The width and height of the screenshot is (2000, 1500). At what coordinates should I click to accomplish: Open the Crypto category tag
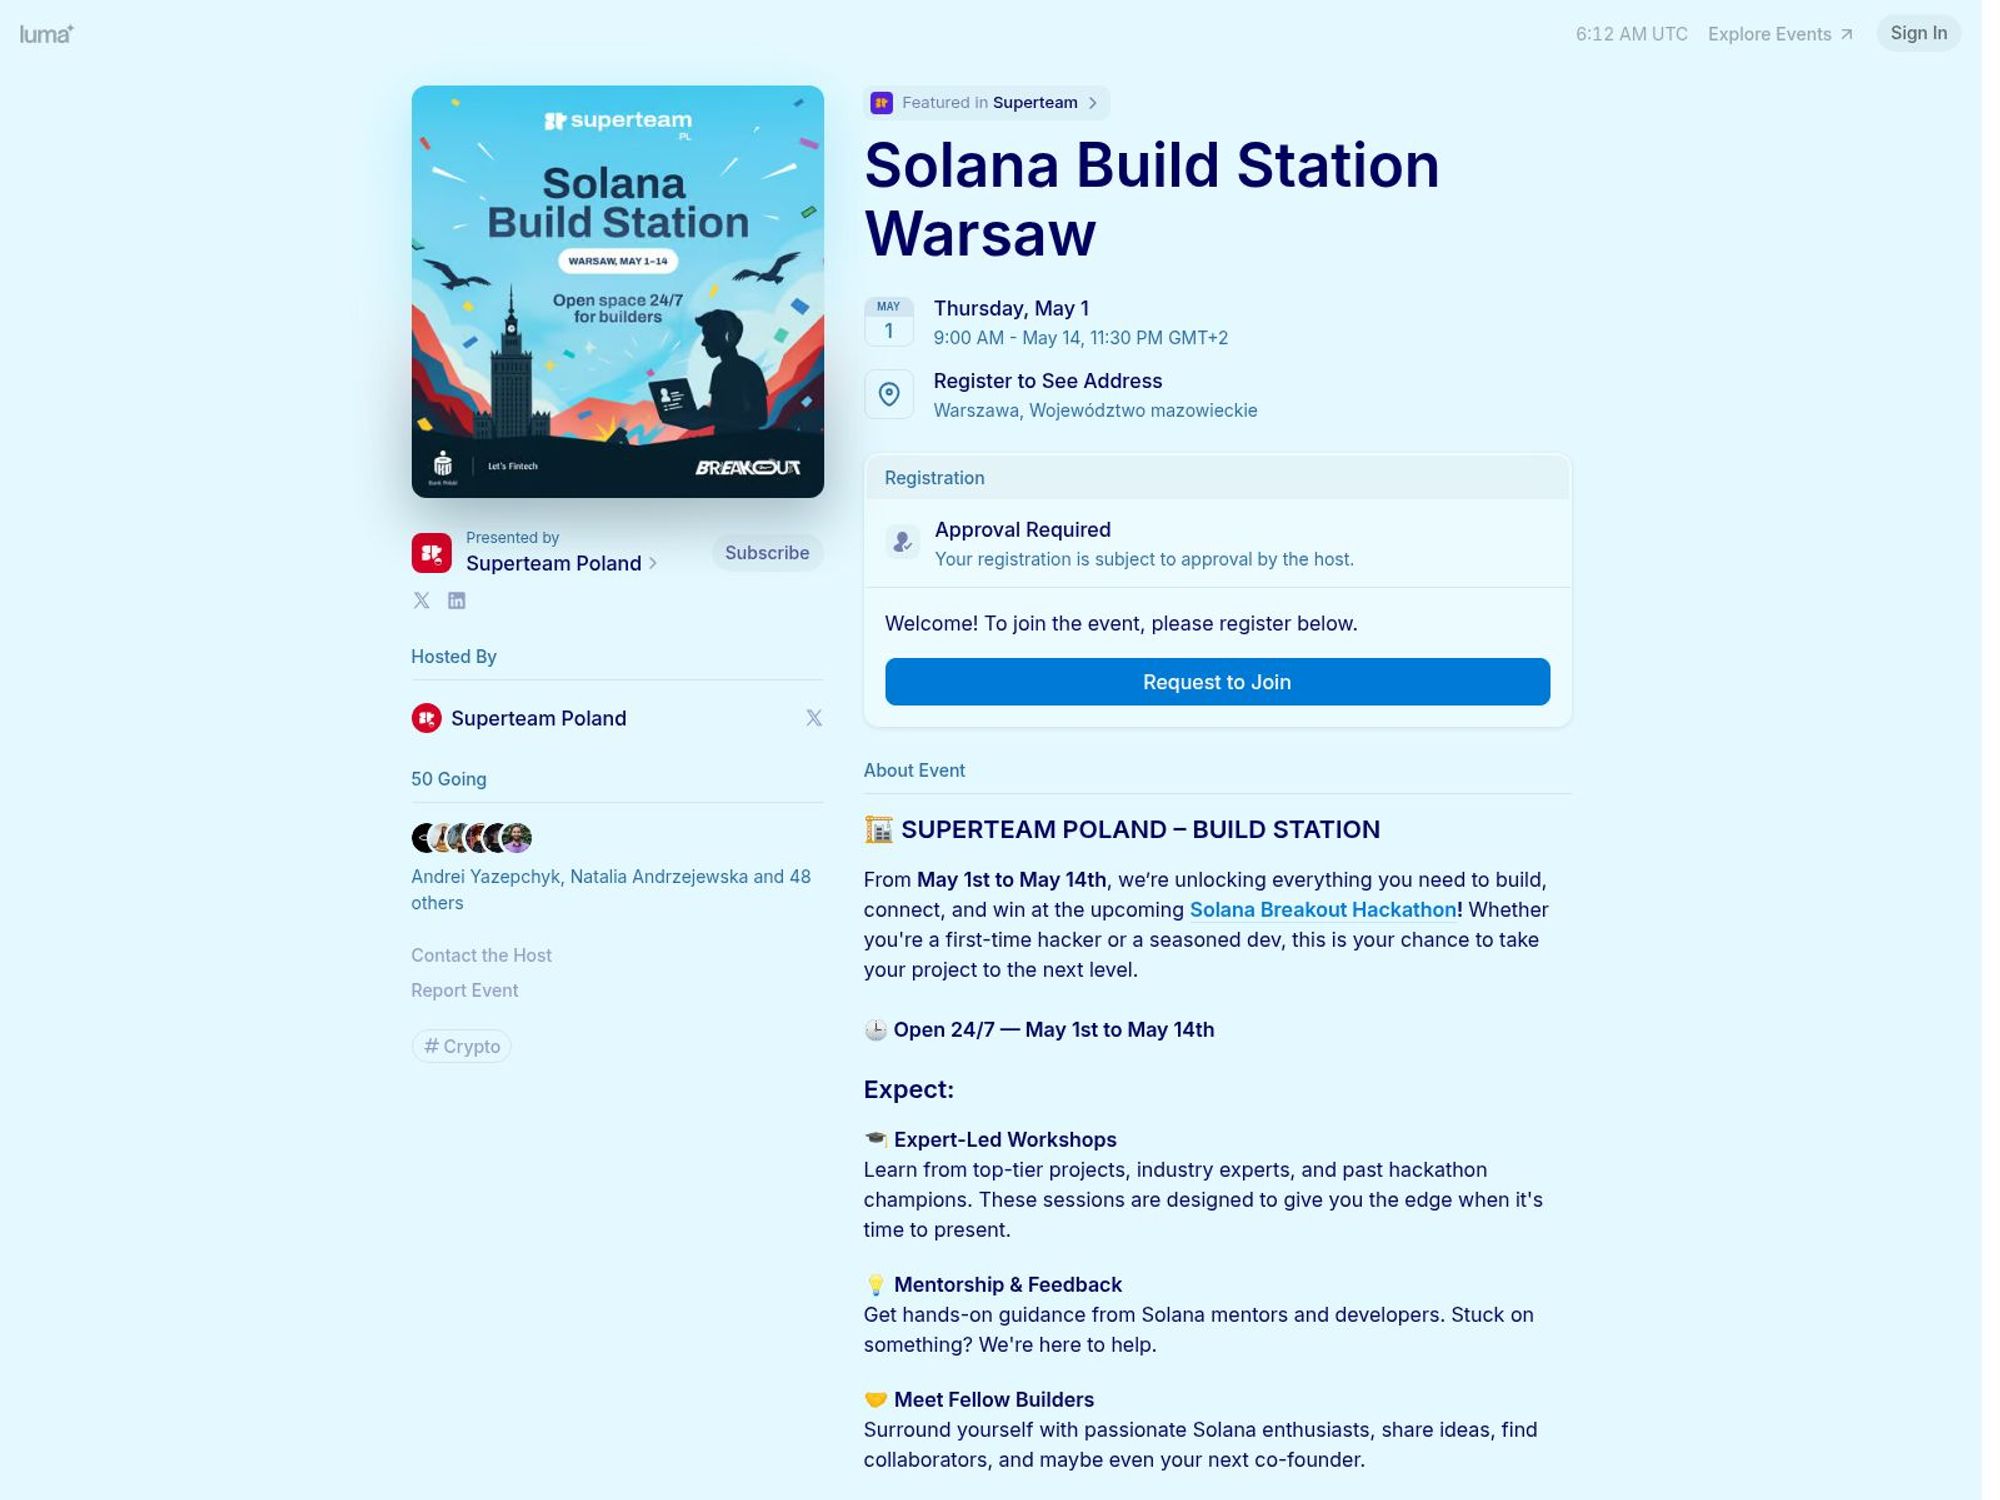pos(461,1046)
